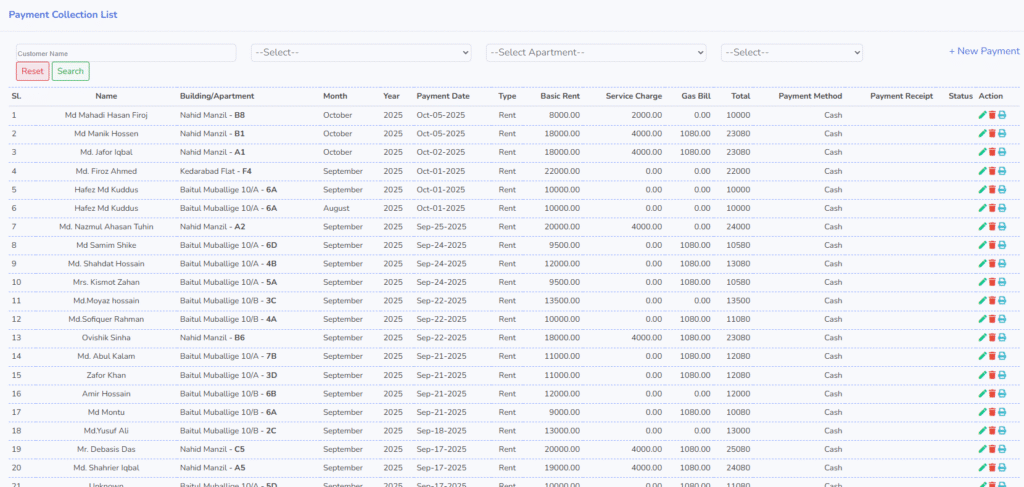
Task: Print Amir Hossain payment receipt
Action: (x=1002, y=394)
